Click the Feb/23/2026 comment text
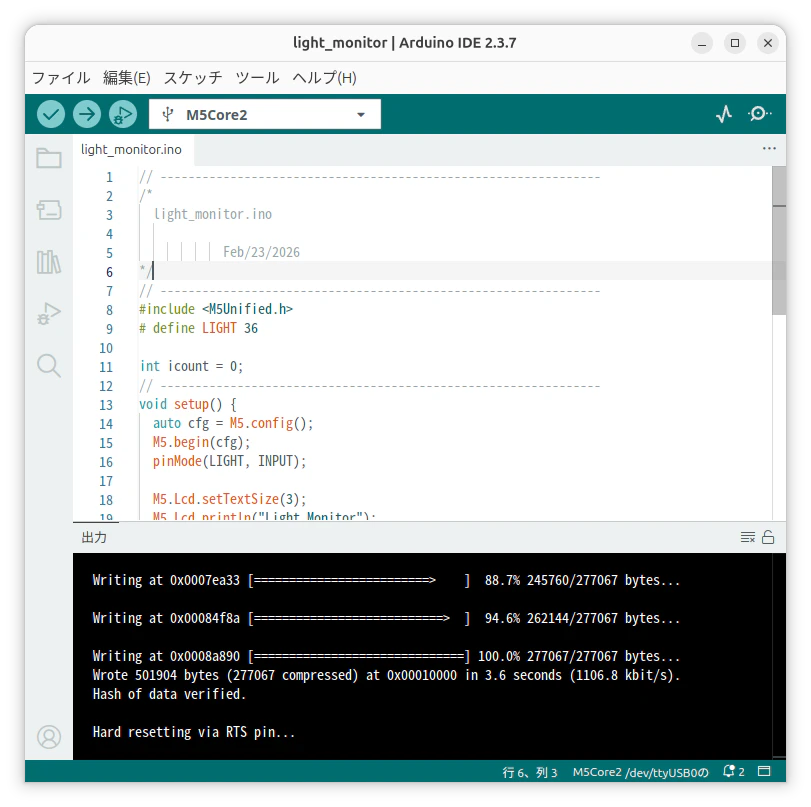Viewport: 811px width, 807px height. point(261,252)
